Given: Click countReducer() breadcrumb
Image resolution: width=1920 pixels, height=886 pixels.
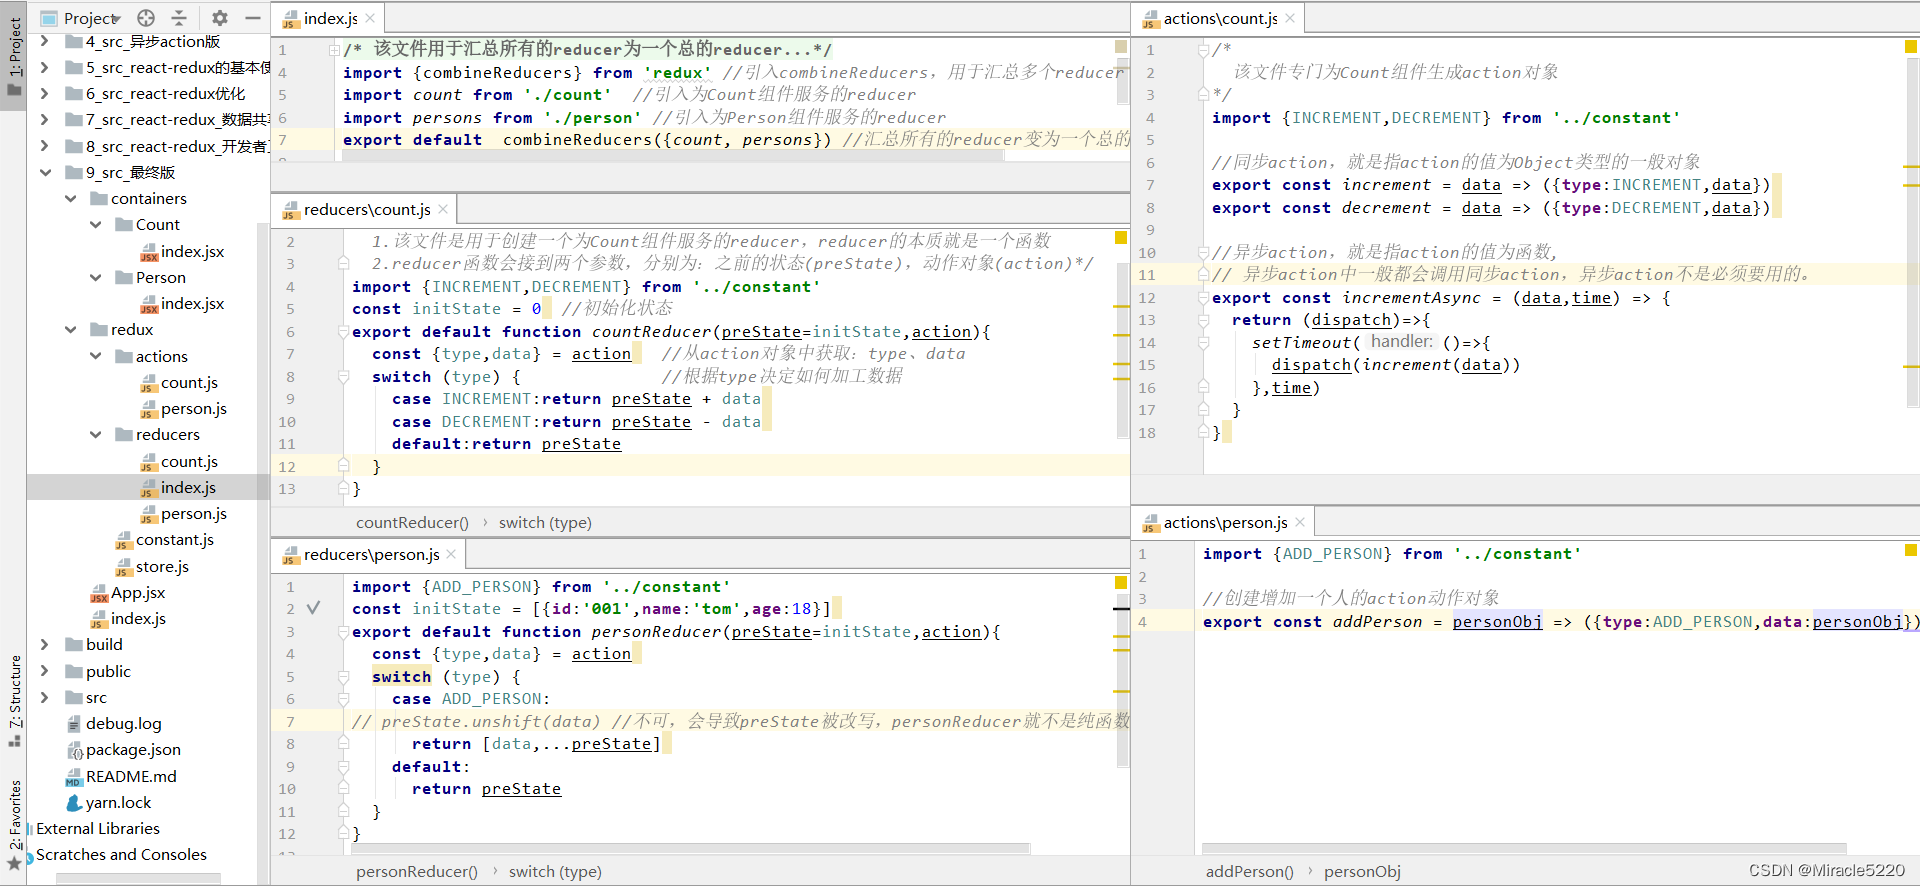Looking at the screenshot, I should coord(412,522).
